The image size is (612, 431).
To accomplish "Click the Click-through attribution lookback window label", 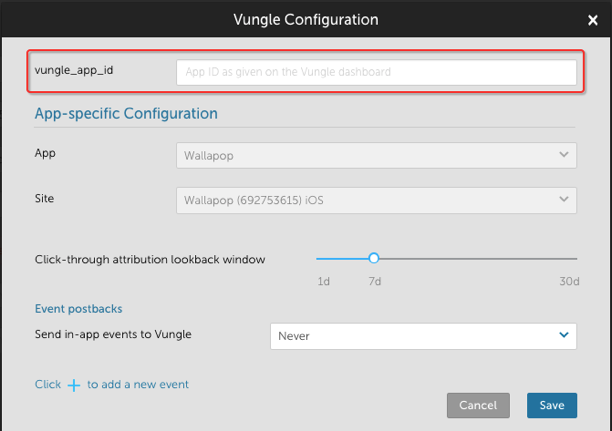I will [x=150, y=259].
